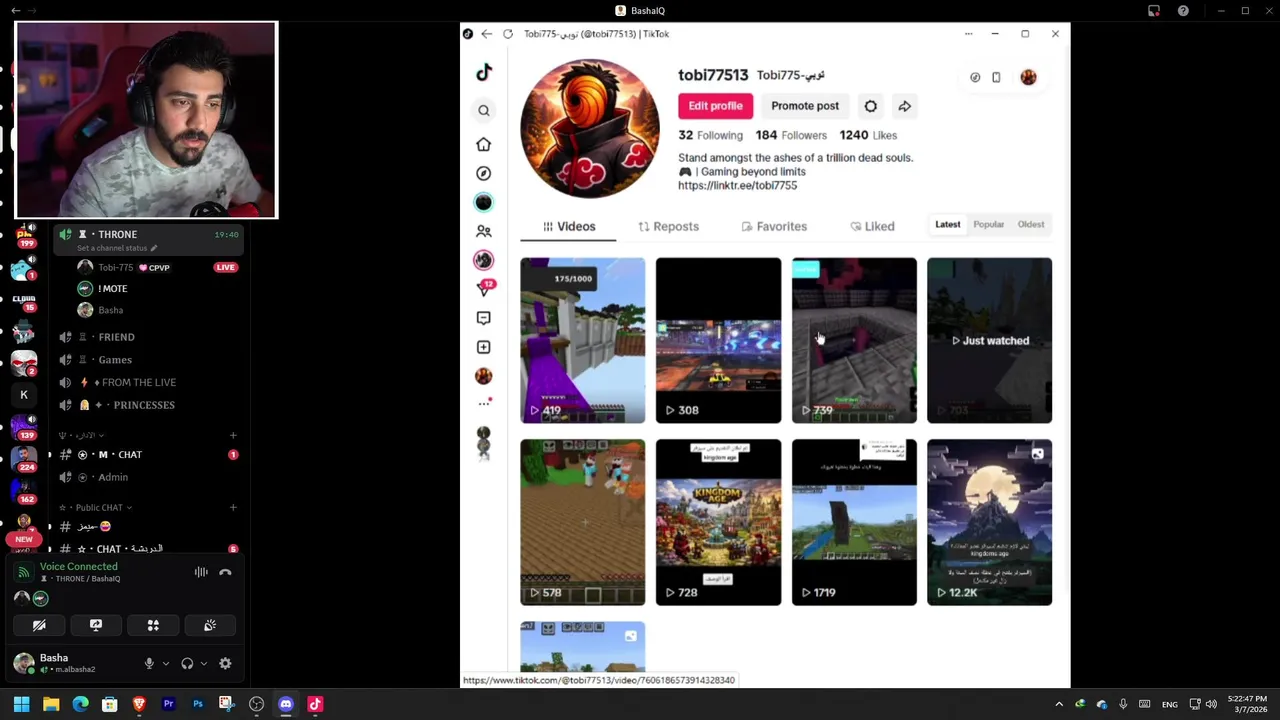Go to TikTok Home in sidebar
The height and width of the screenshot is (720, 1280).
click(484, 144)
